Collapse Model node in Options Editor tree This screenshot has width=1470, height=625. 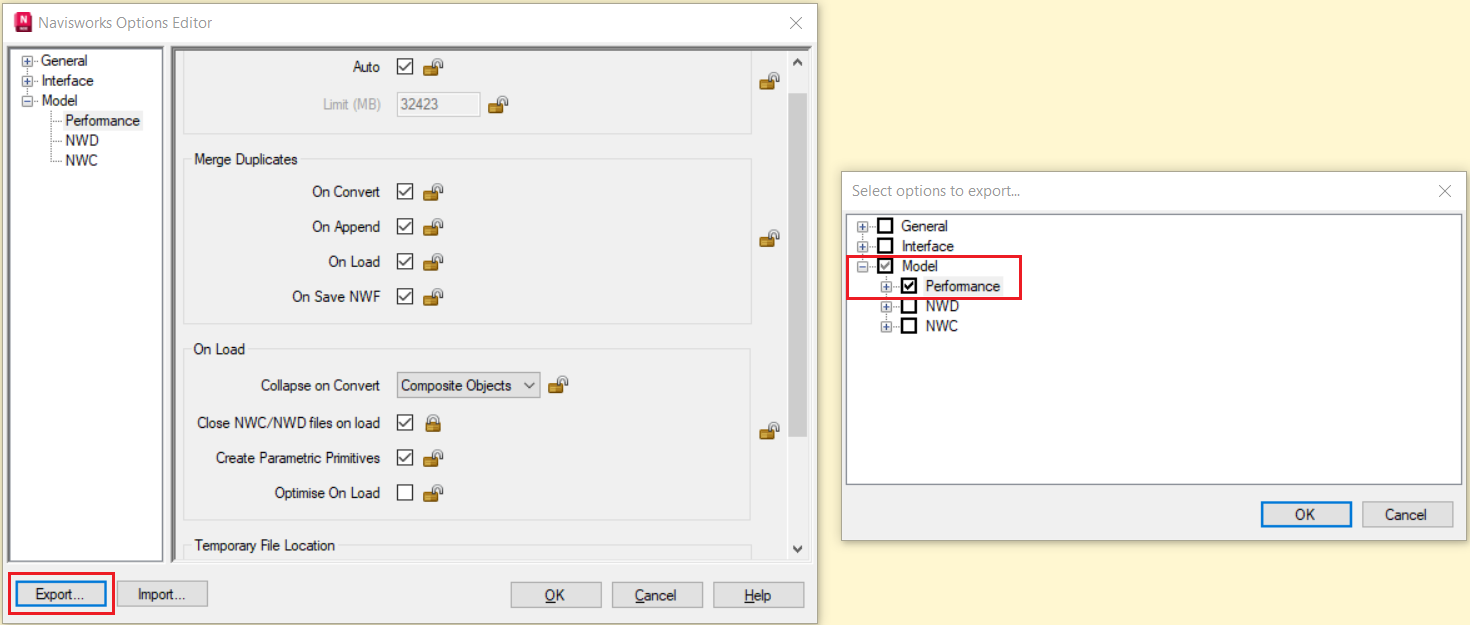pyautogui.click(x=27, y=101)
